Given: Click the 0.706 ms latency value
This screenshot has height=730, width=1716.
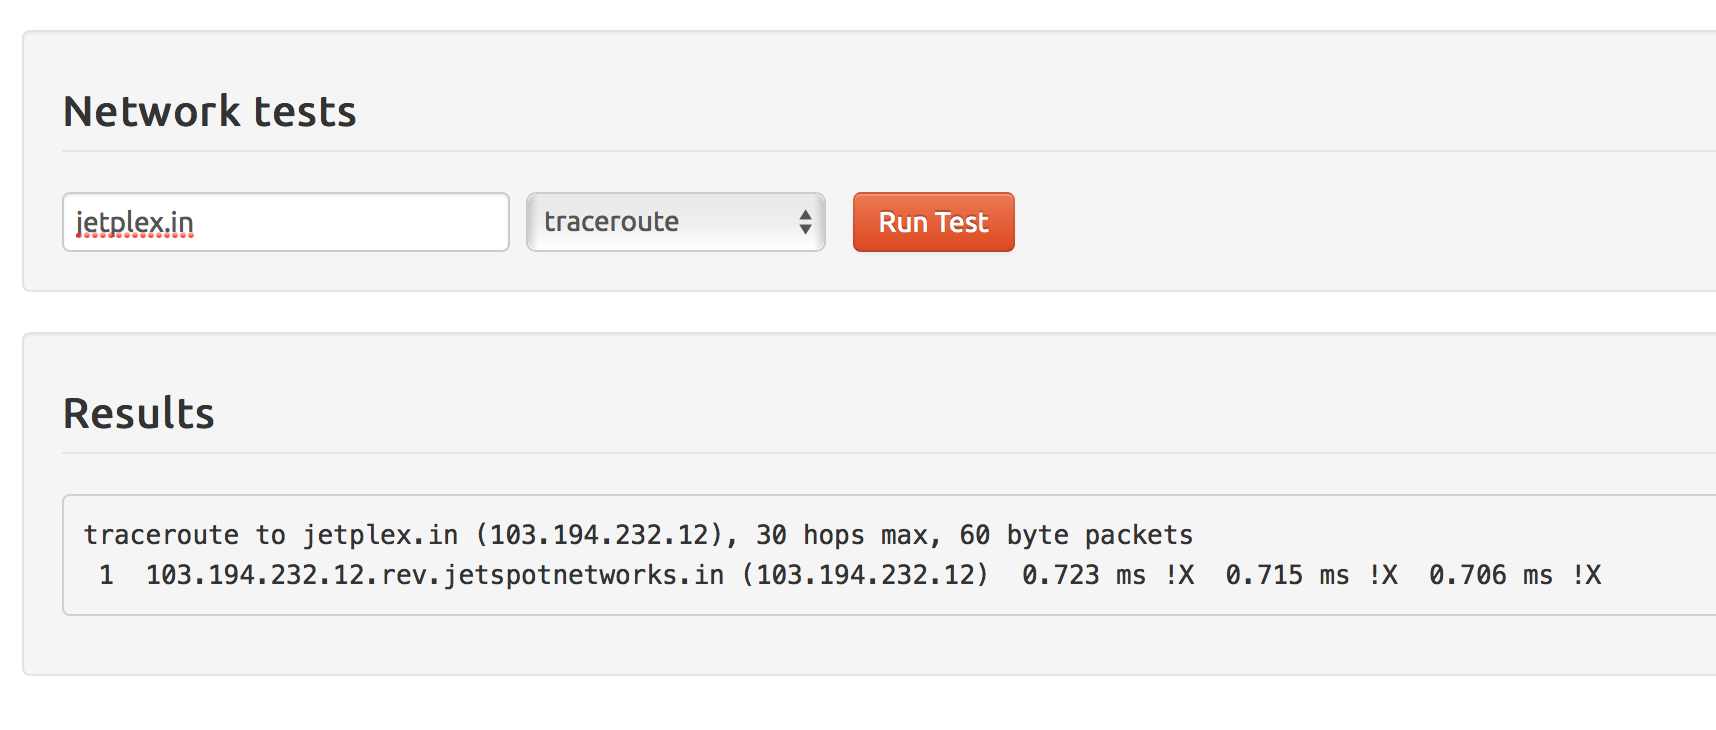Looking at the screenshot, I should 1491,575.
